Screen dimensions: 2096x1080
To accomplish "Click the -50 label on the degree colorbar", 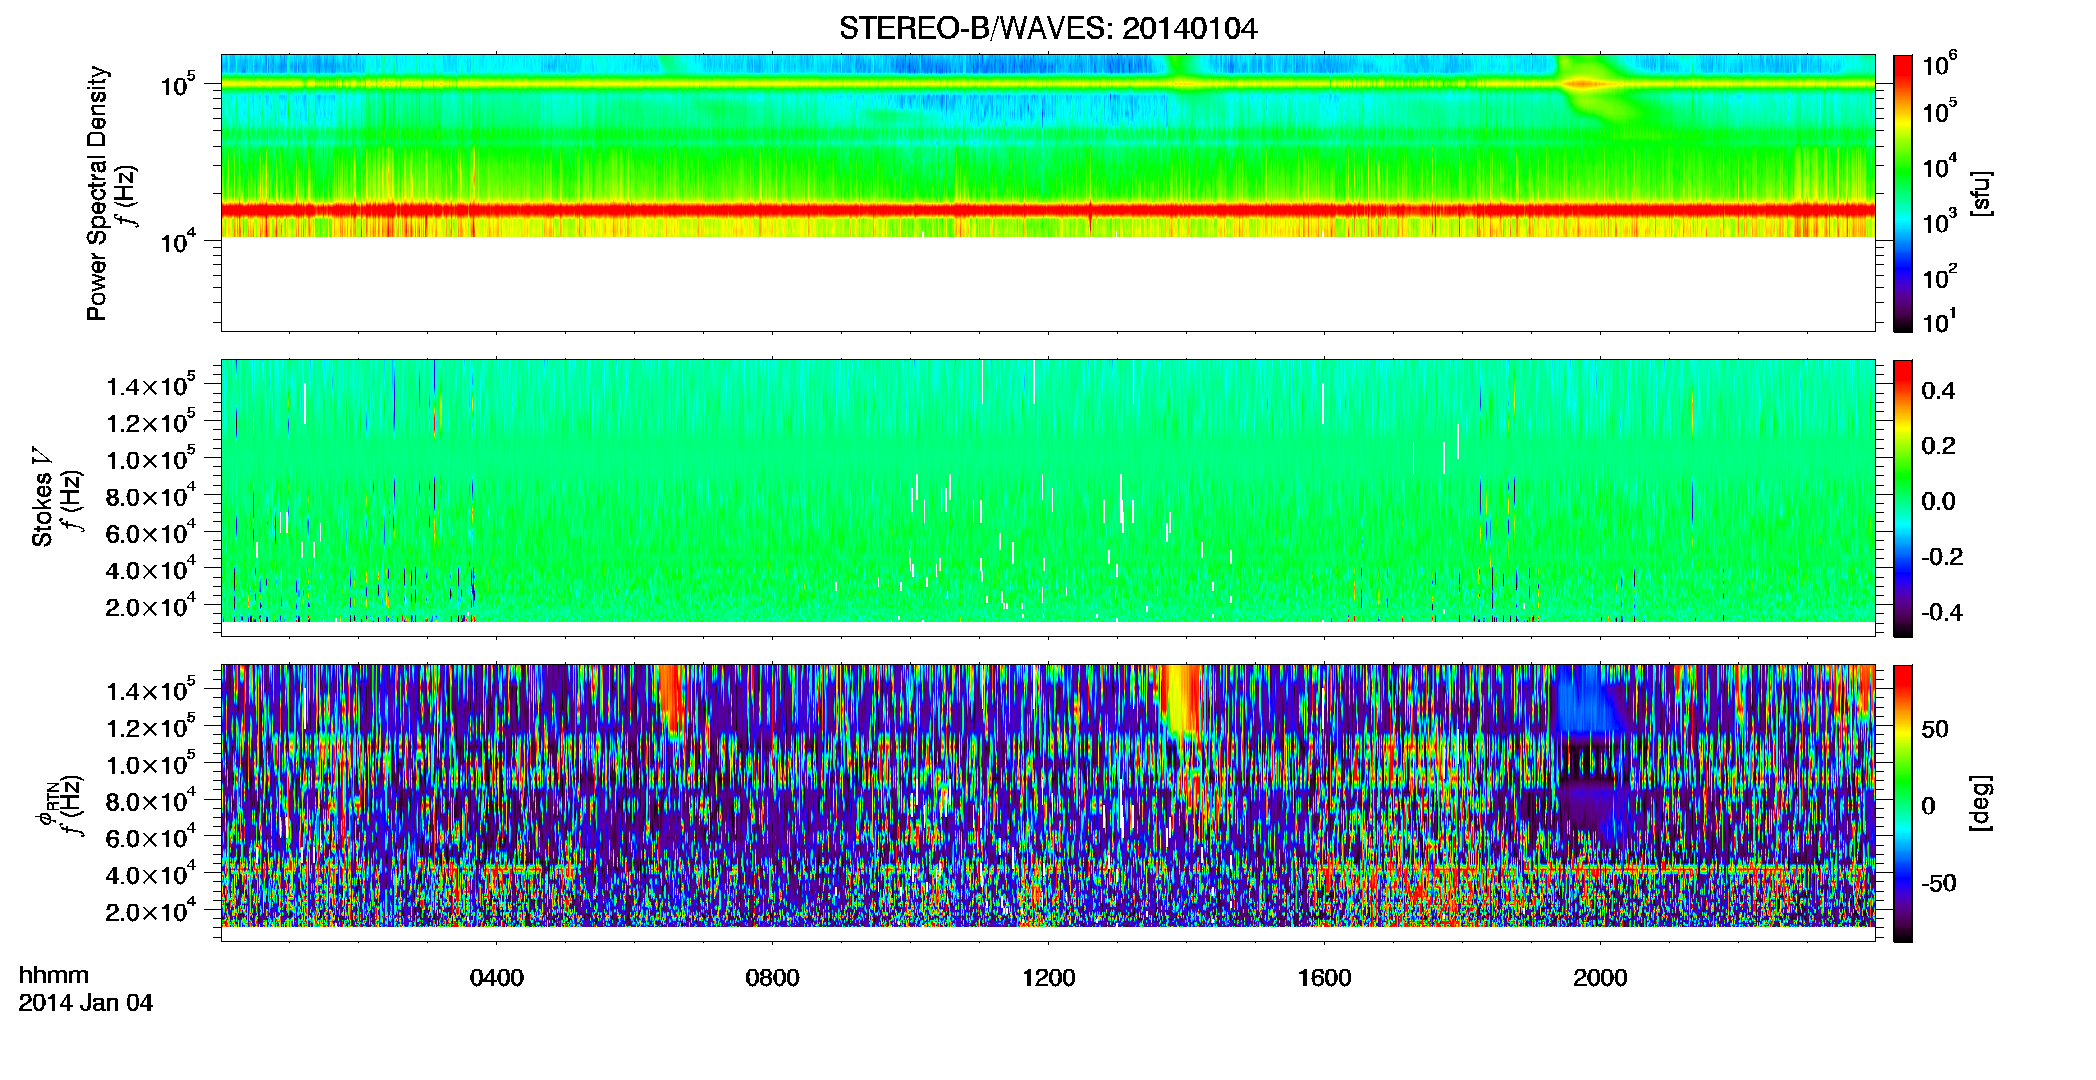I will click(1939, 884).
